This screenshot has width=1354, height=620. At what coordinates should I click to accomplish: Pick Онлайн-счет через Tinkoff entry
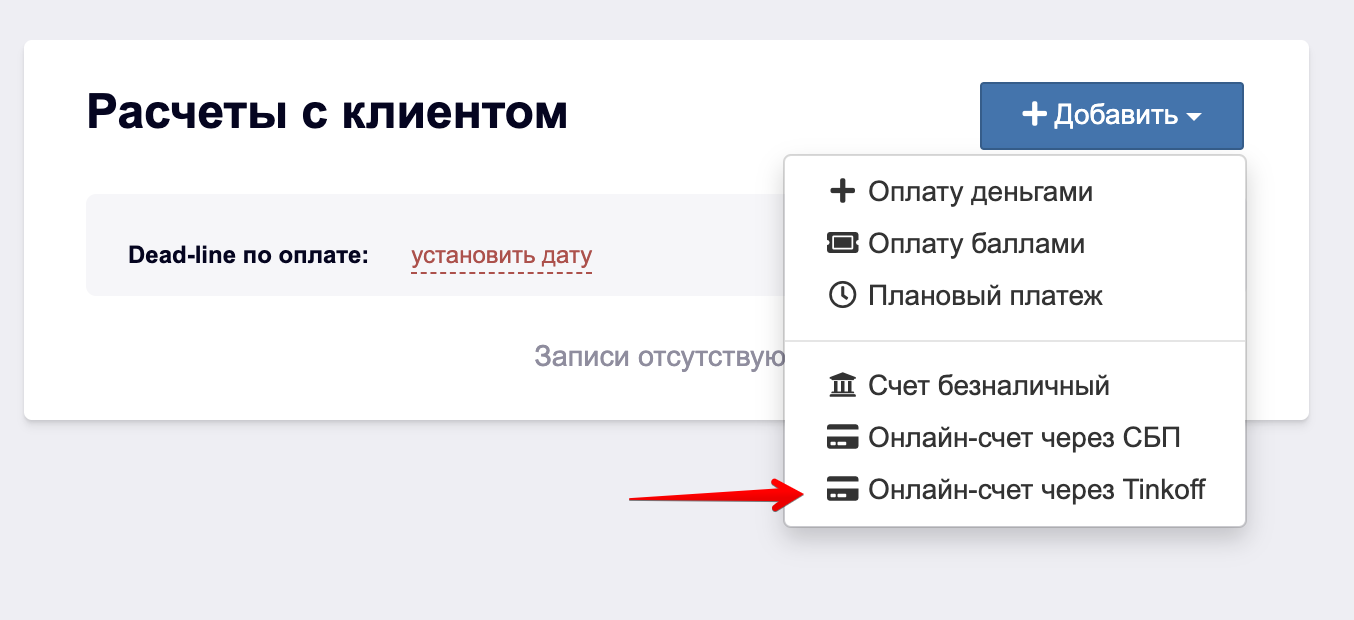pos(1015,490)
